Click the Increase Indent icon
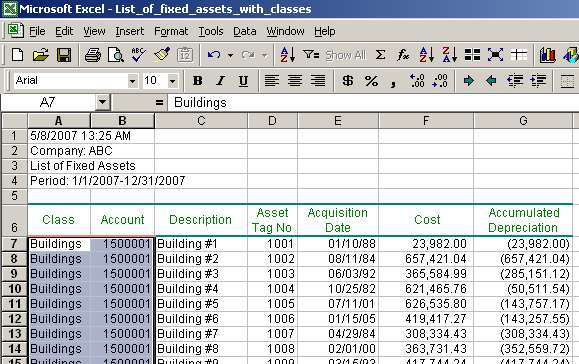Viewport: 579px width, 364px height. point(538,80)
